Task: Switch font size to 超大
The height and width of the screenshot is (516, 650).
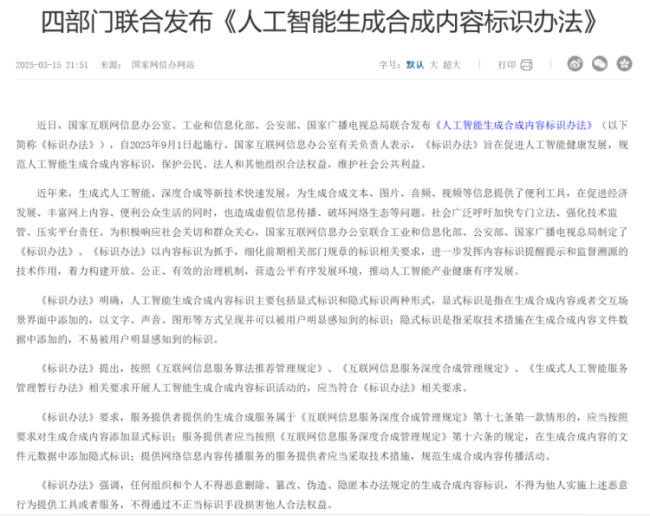Action: (452, 65)
